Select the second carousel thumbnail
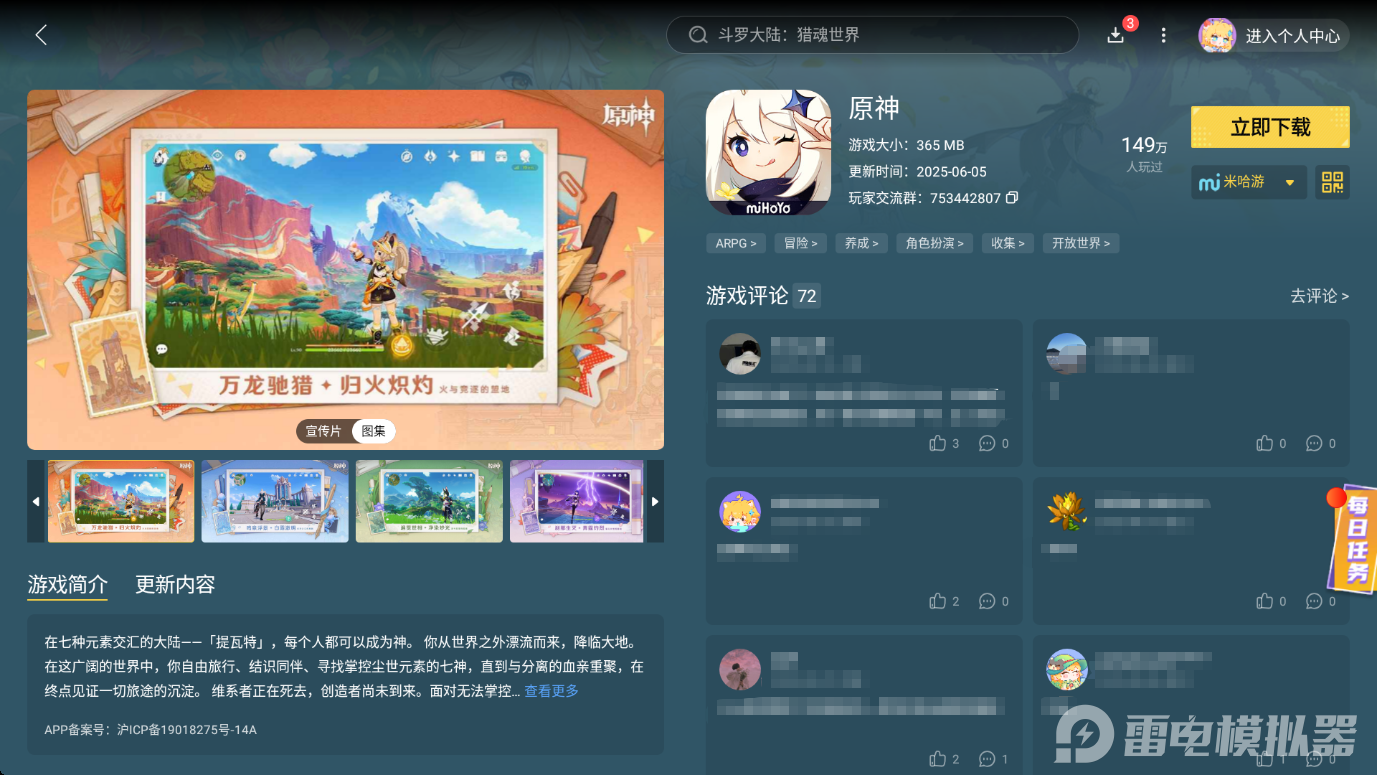 (274, 501)
